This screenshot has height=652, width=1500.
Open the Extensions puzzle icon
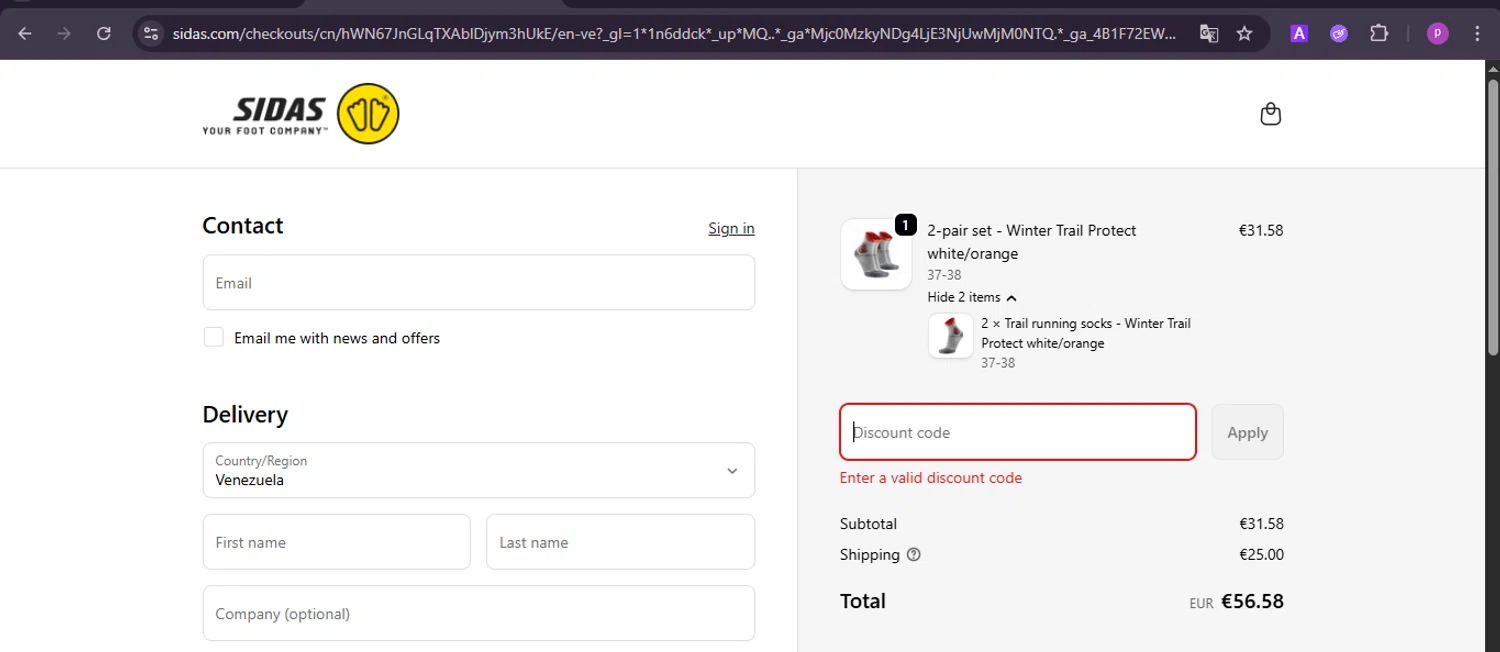[1379, 34]
